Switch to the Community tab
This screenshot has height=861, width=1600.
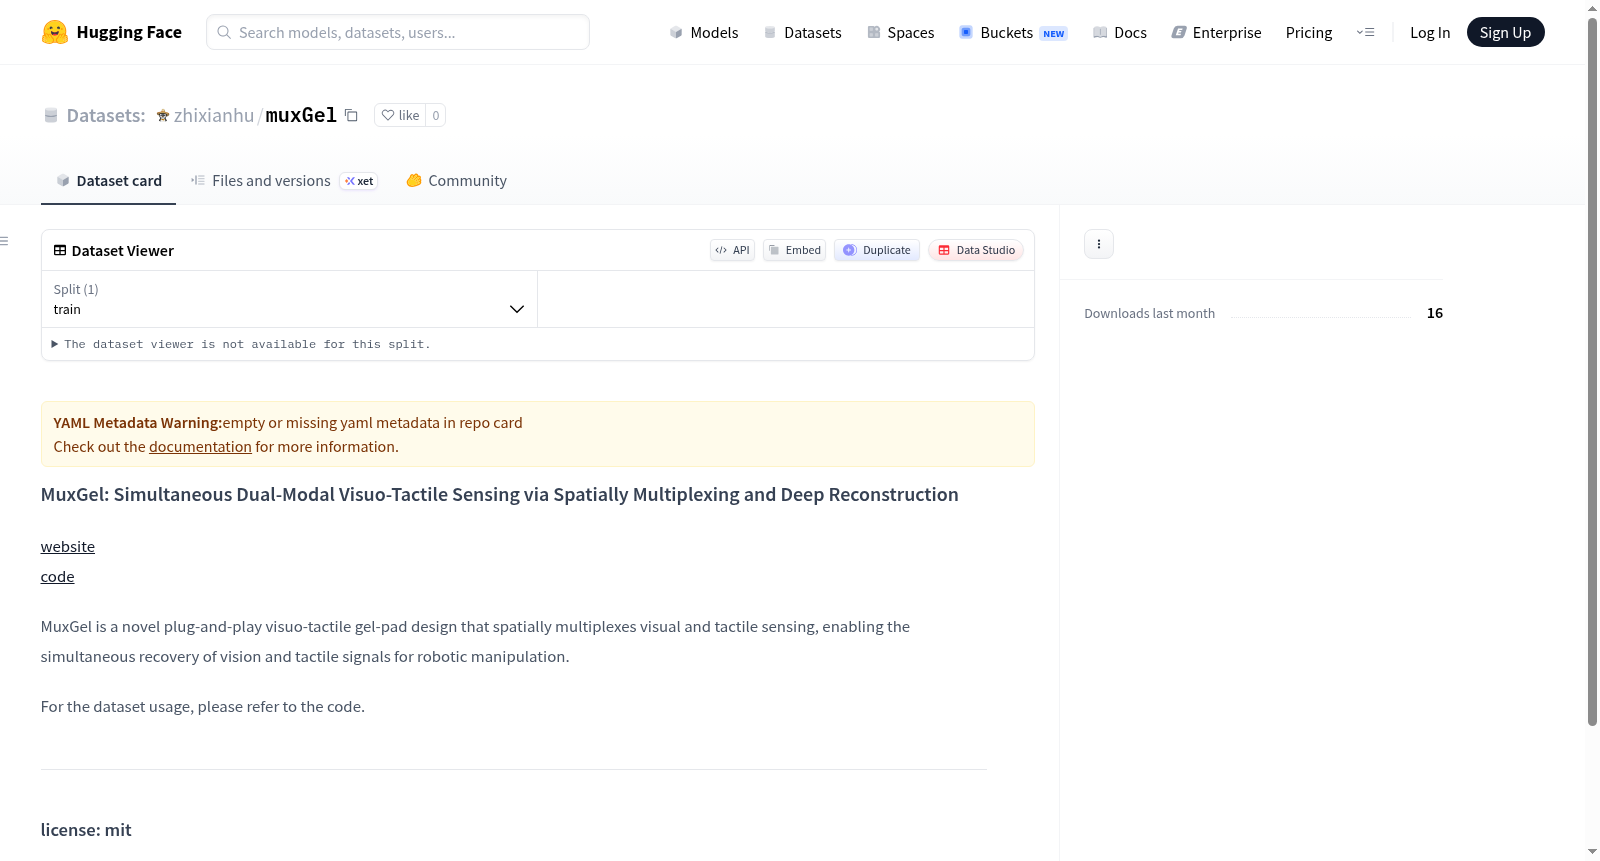click(456, 181)
